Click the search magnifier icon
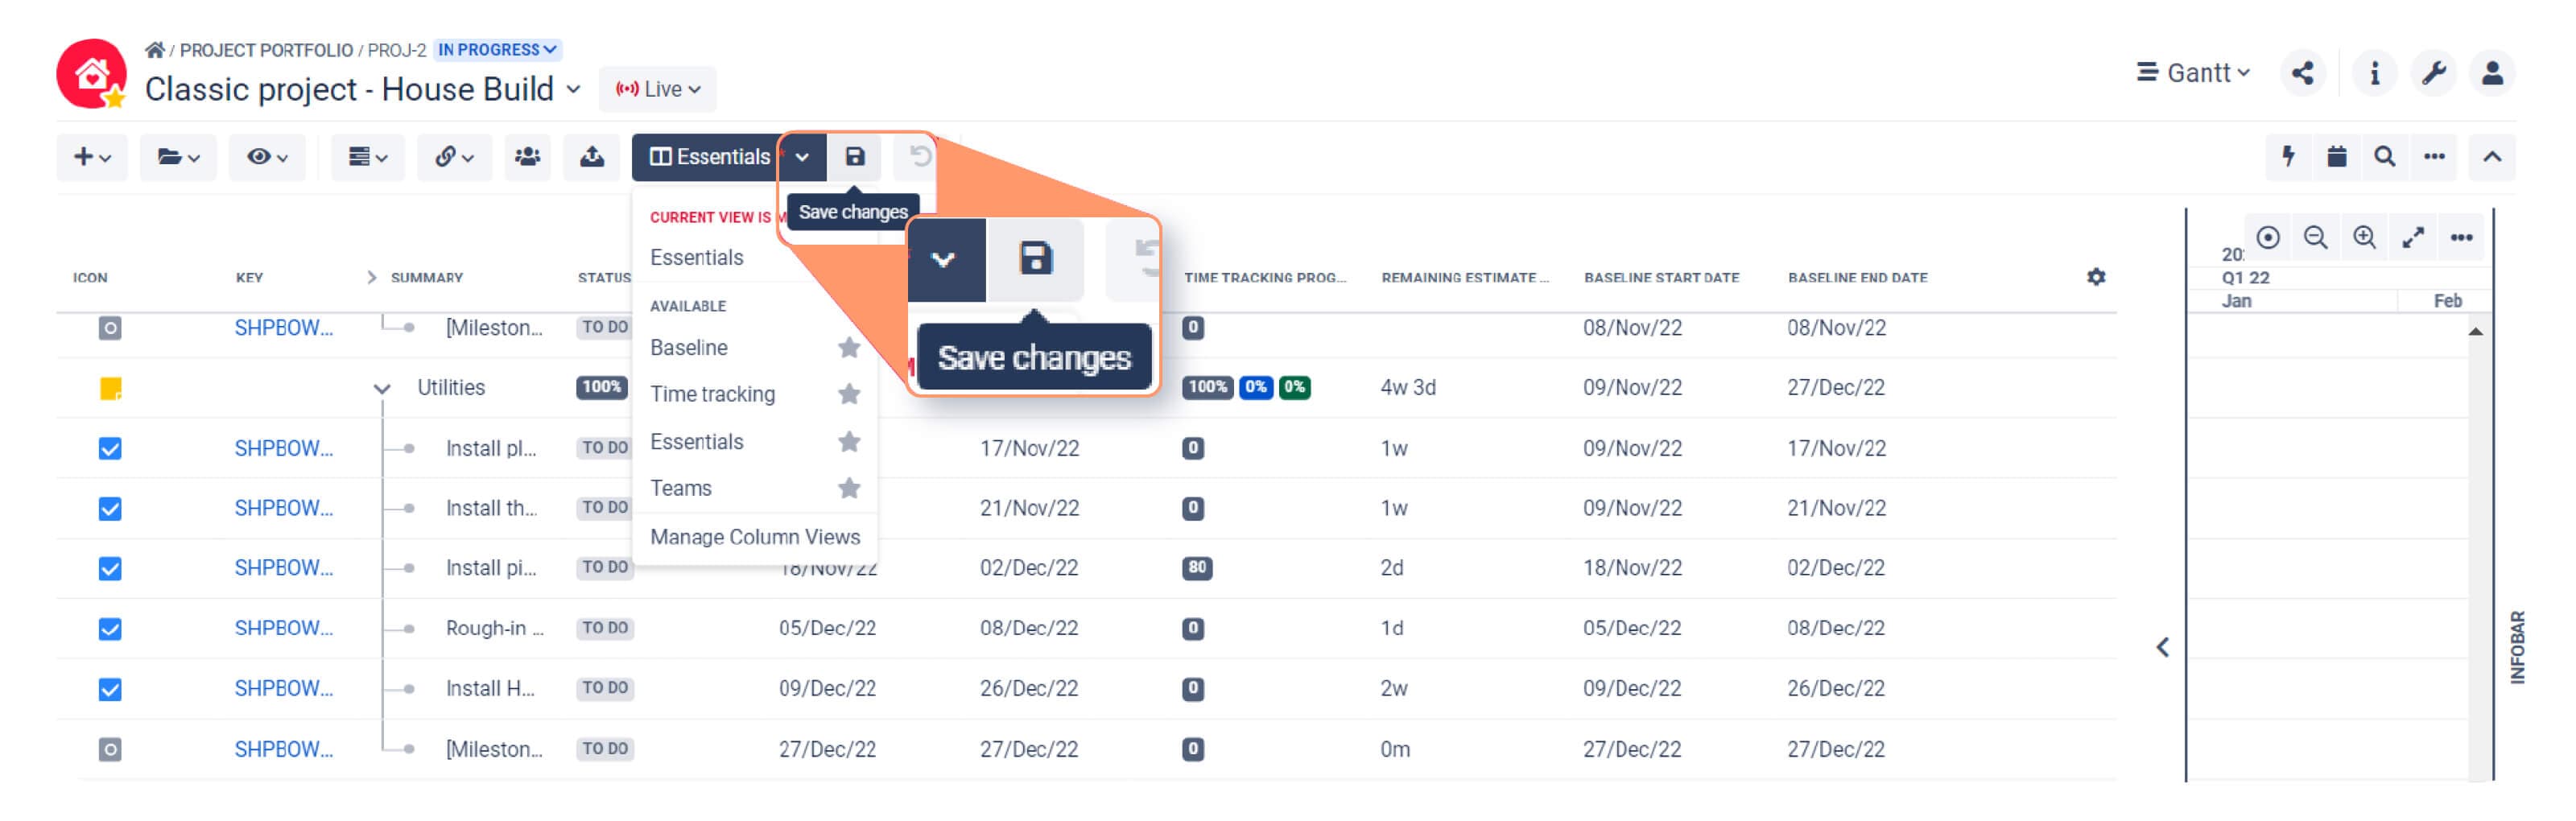 [x=2385, y=157]
